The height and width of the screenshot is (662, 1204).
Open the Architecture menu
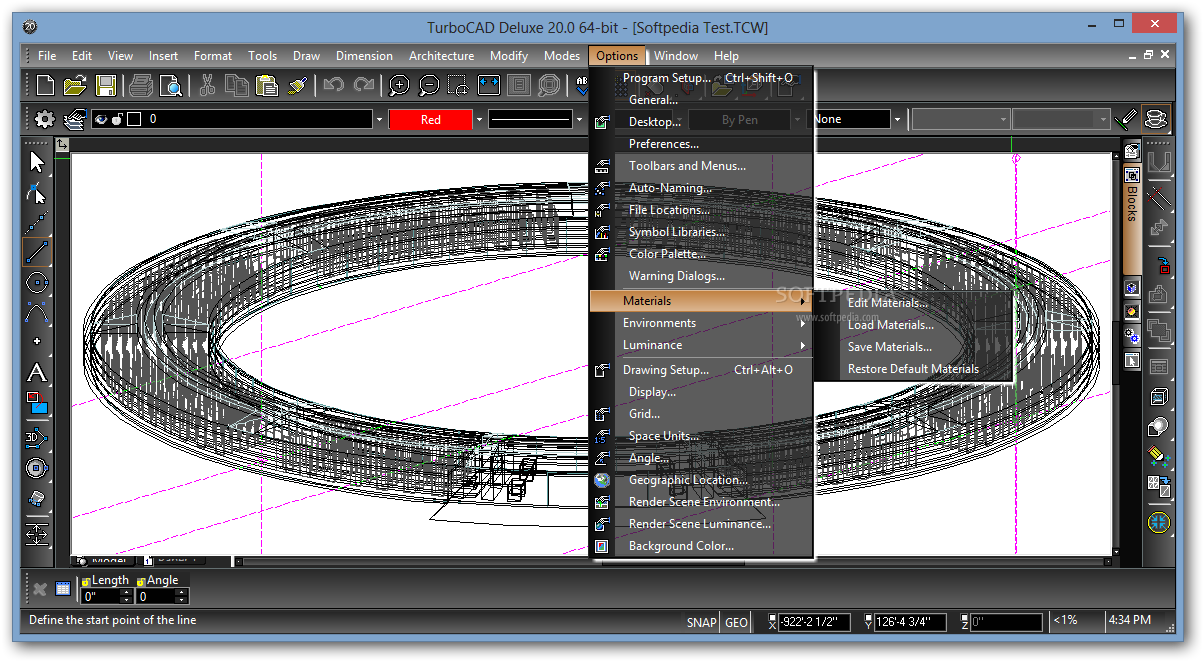[x=441, y=56]
